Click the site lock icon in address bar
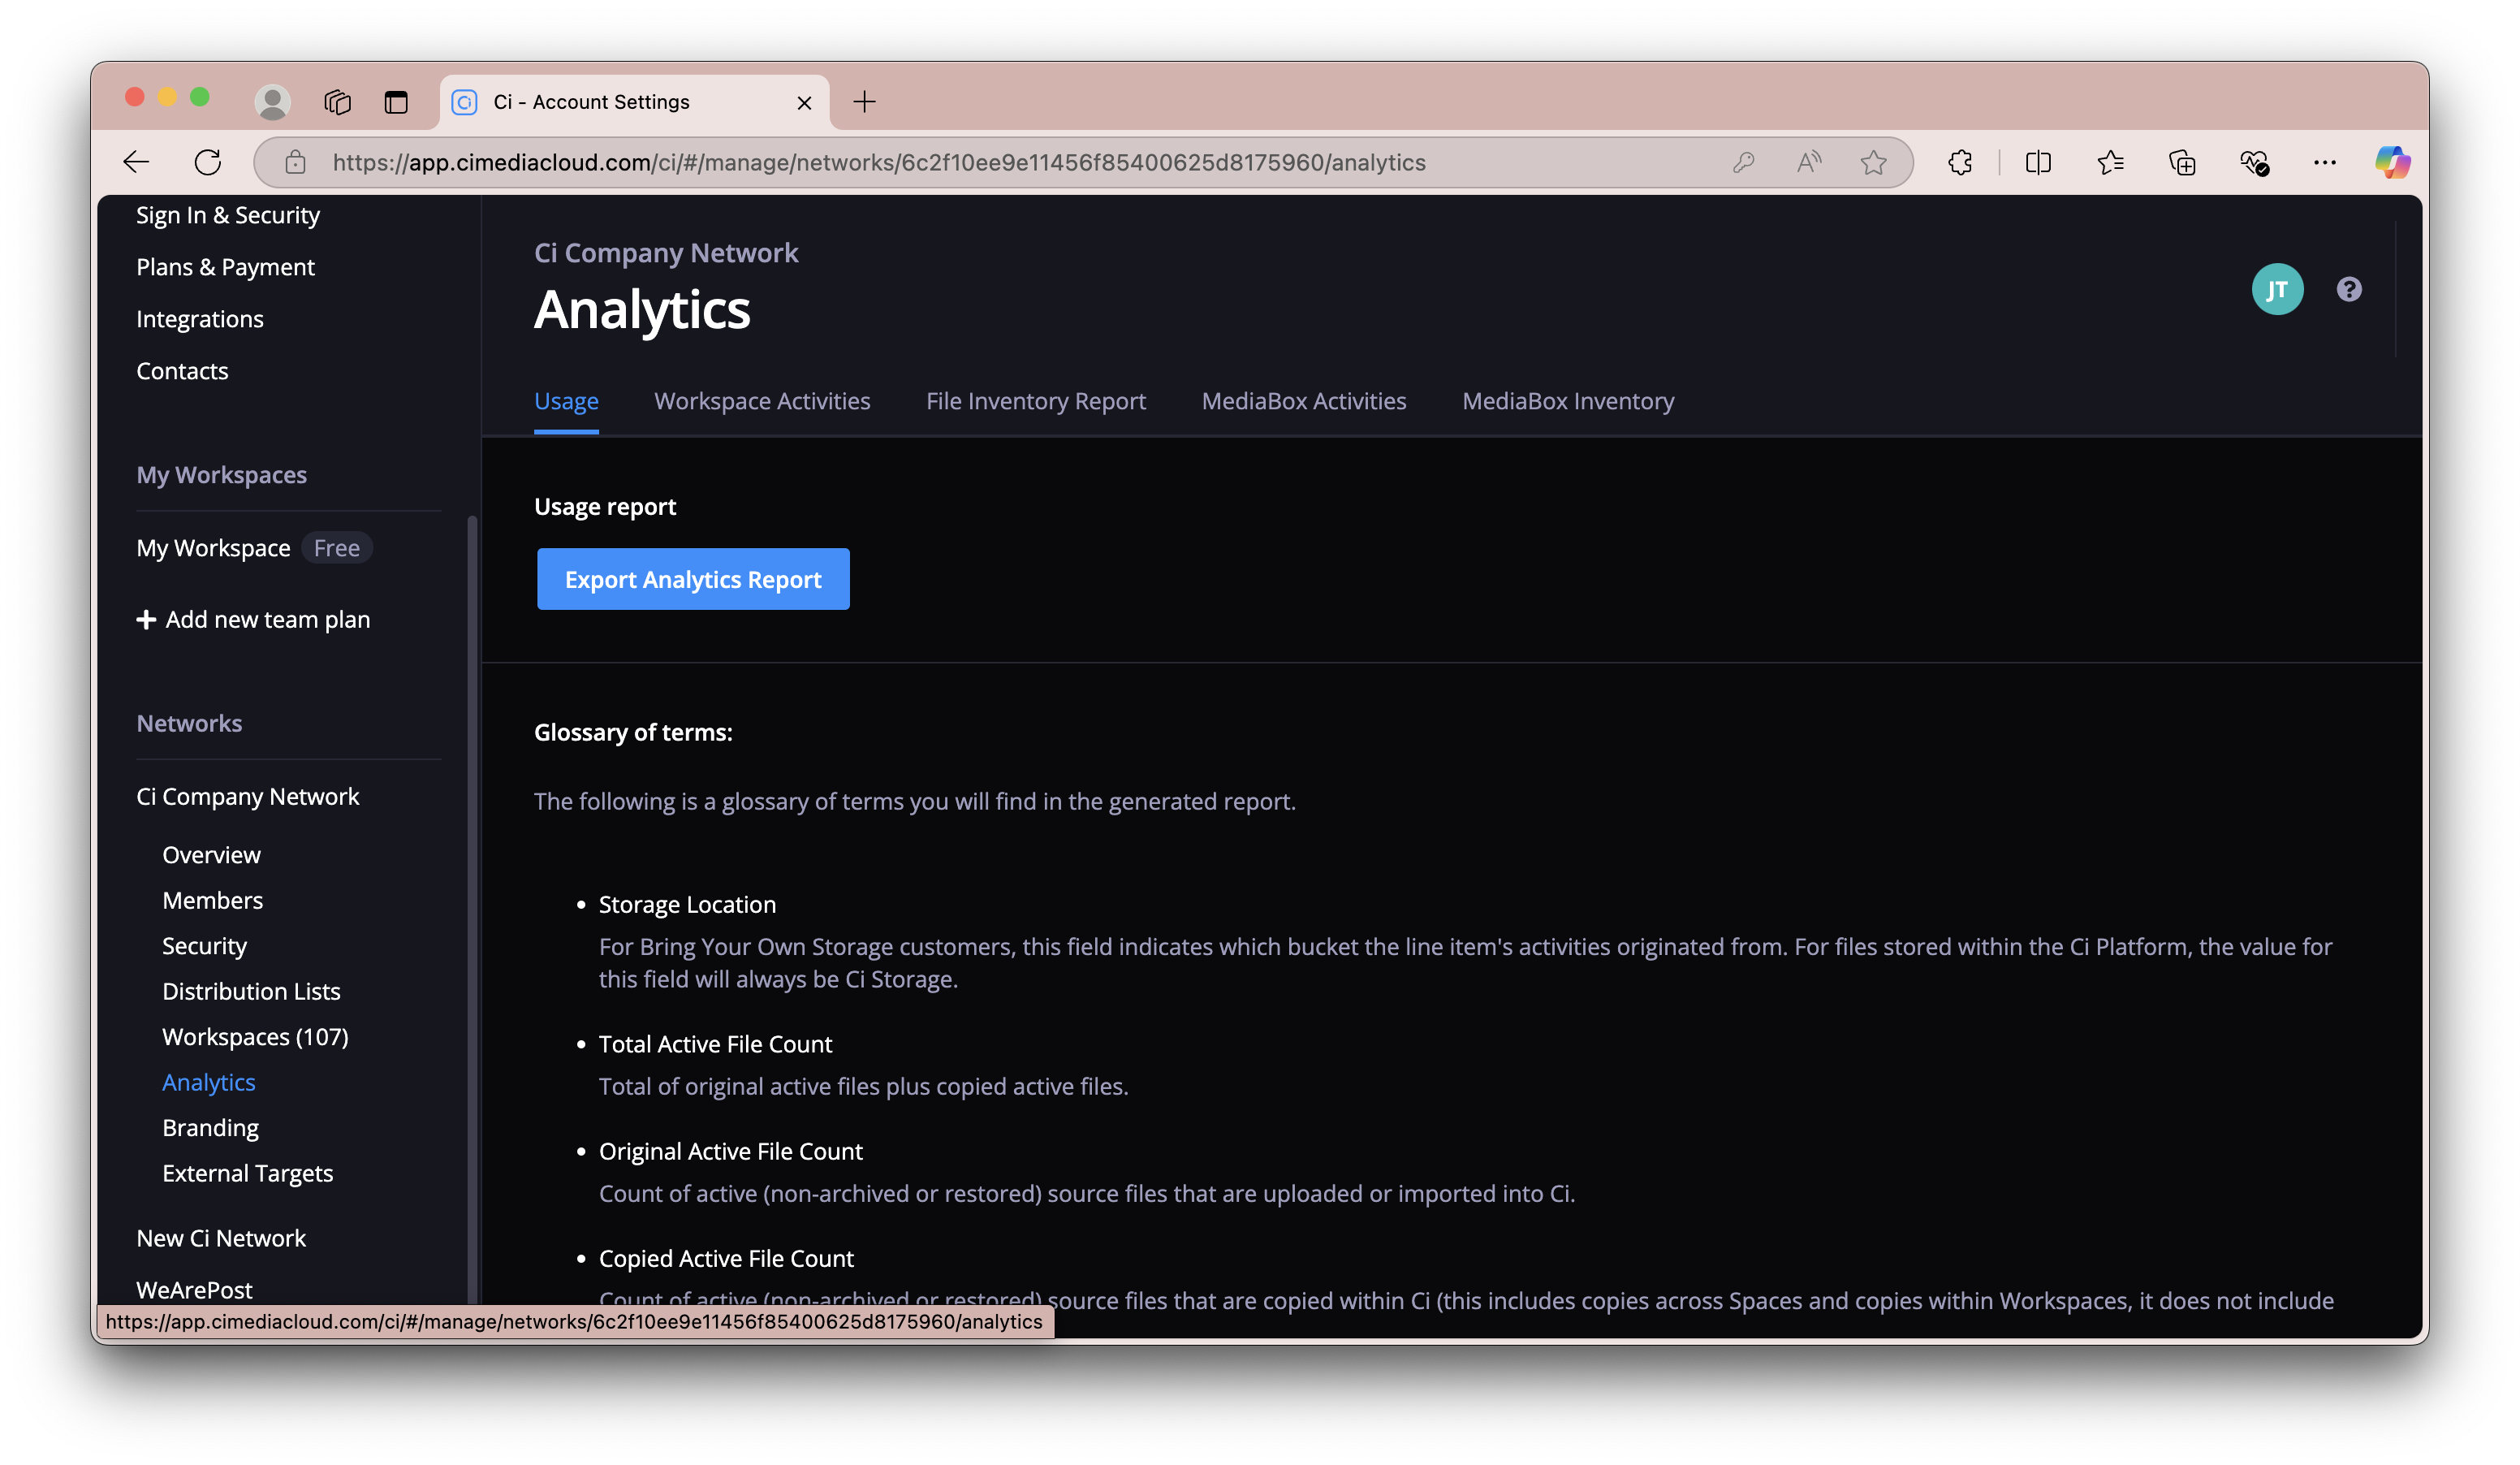The image size is (2520, 1465). [x=295, y=162]
